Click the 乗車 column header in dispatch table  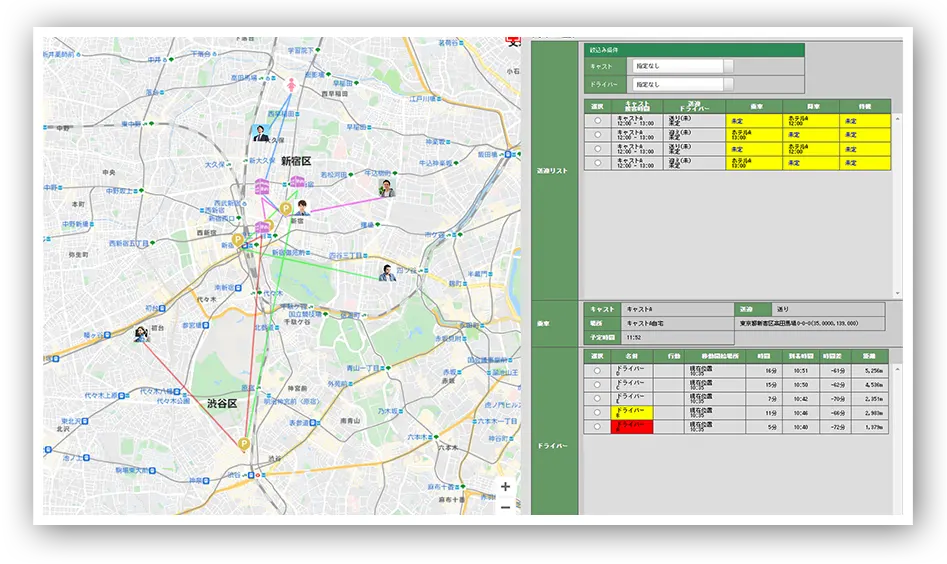(754, 106)
